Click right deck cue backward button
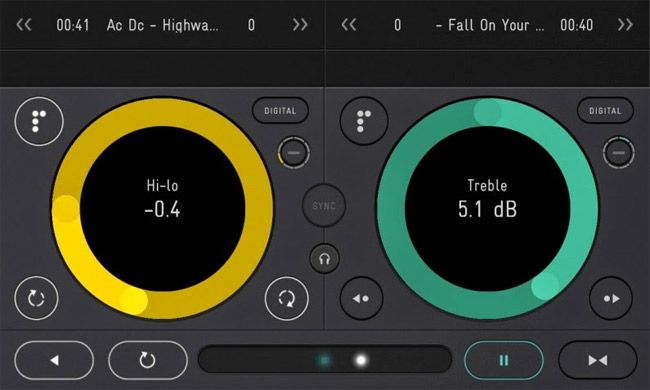Image resolution: width=650 pixels, height=390 pixels. [361, 298]
